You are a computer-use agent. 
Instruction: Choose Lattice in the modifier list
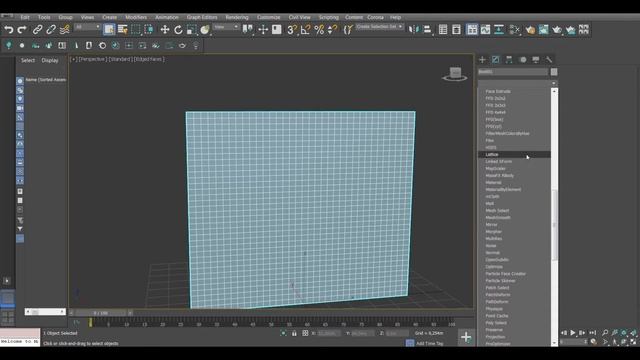pos(514,154)
